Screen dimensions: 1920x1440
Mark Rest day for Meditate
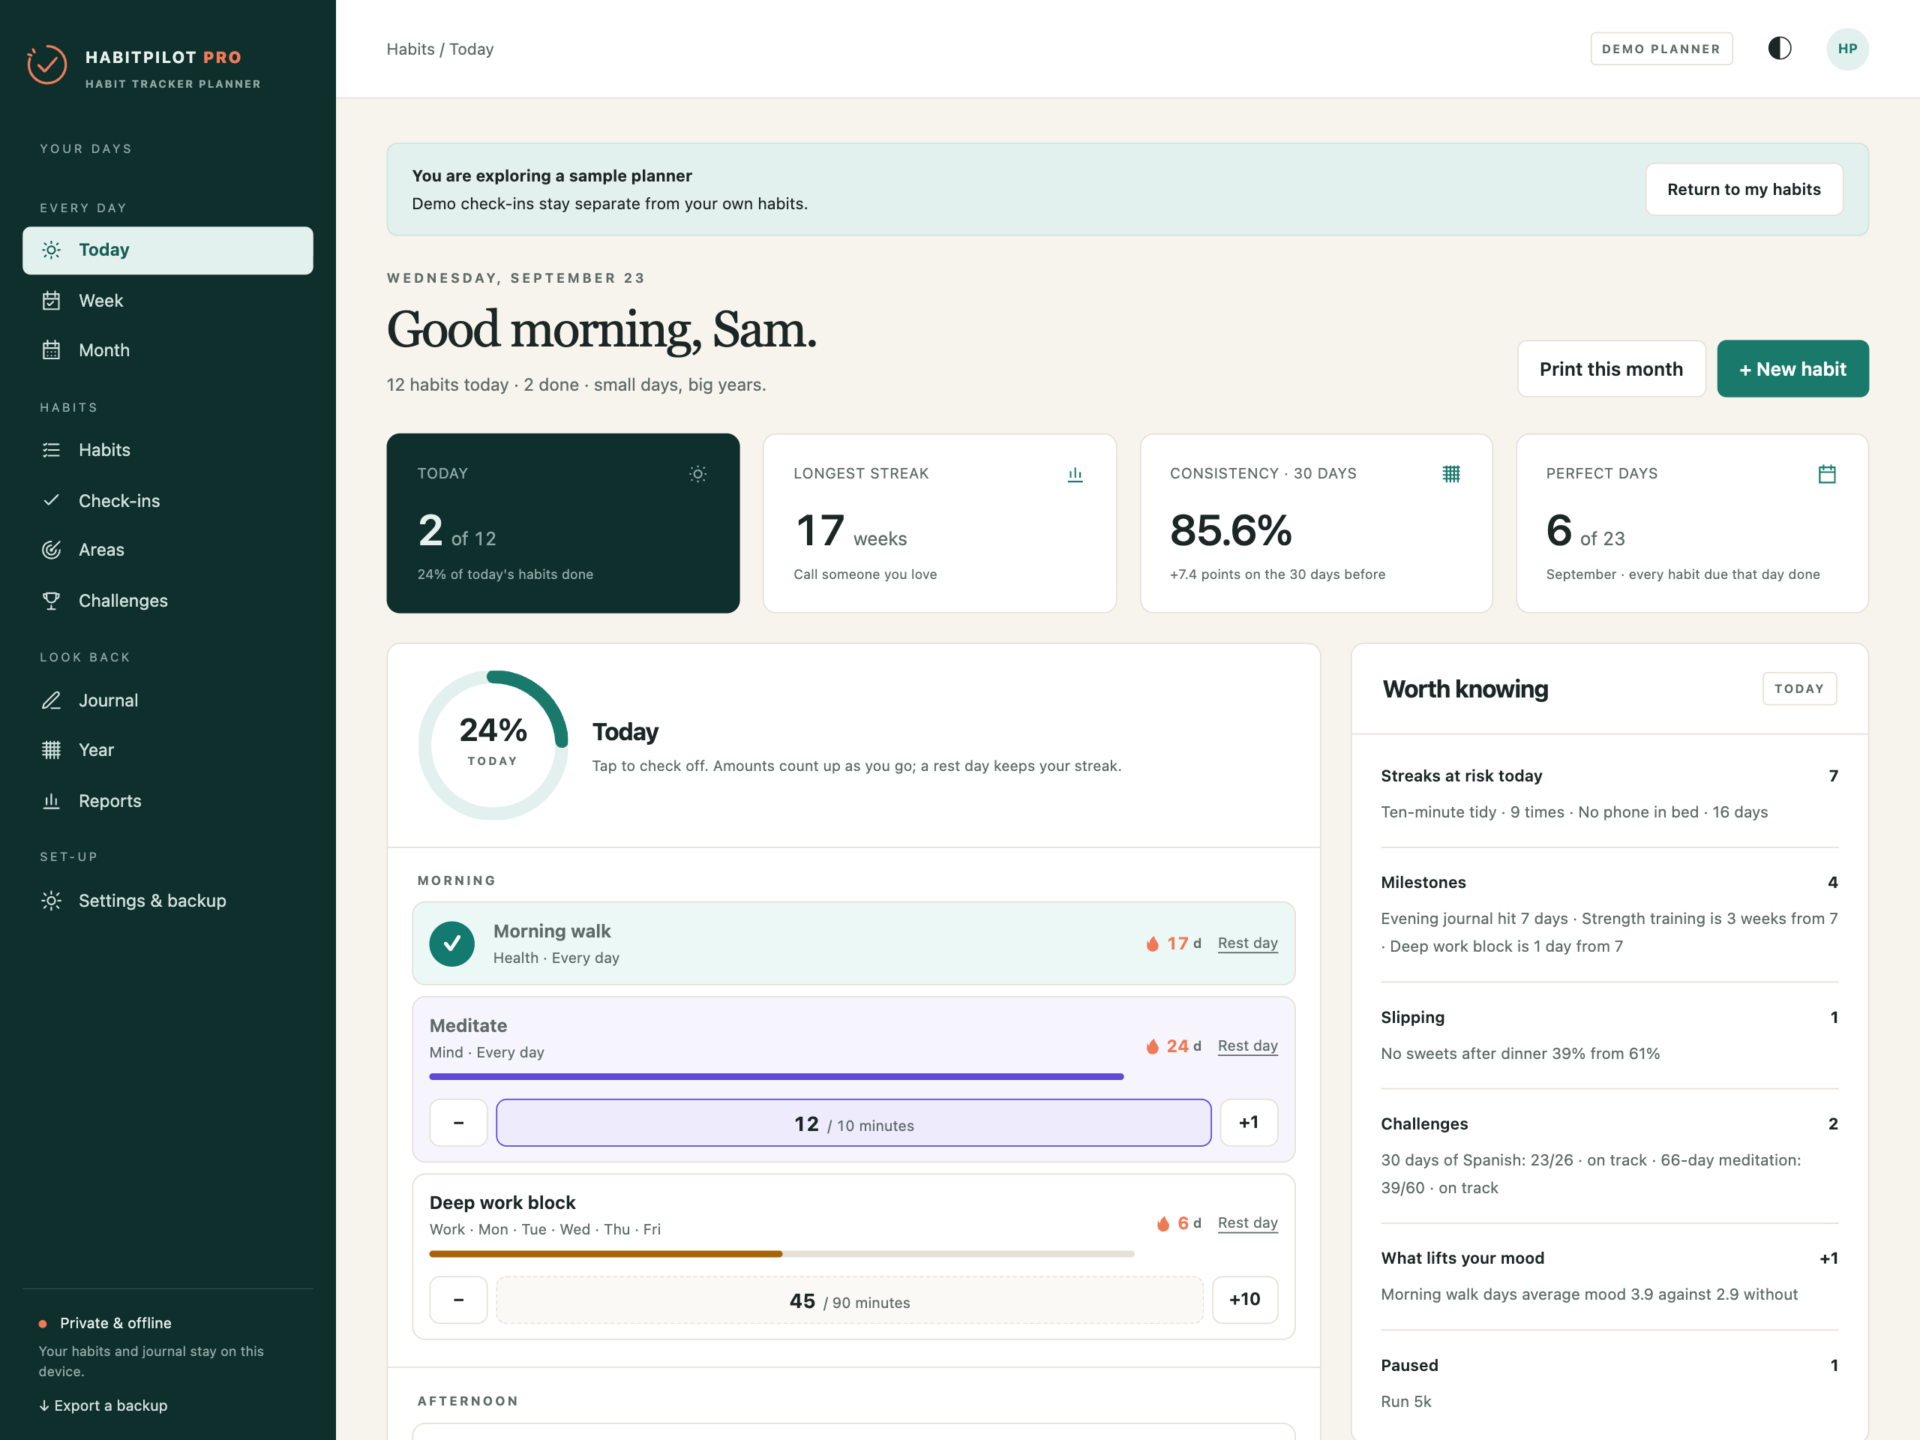click(1247, 1046)
